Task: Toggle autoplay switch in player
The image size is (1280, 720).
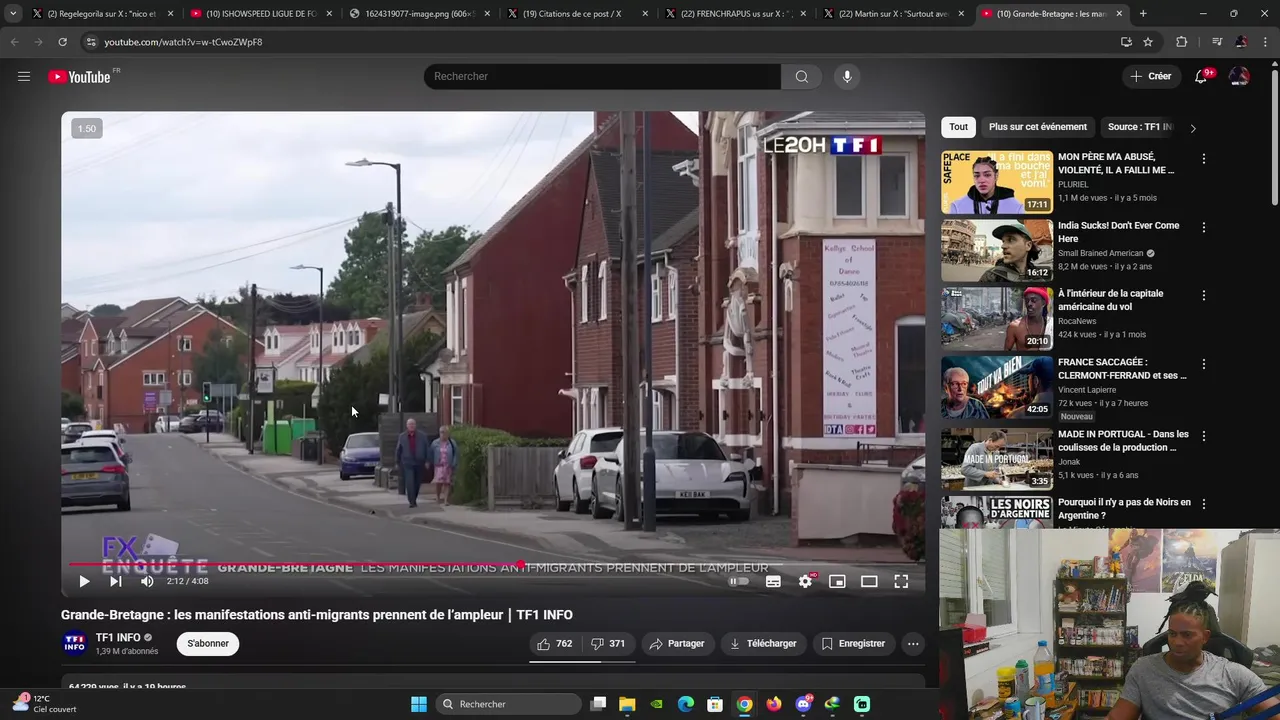Action: [x=739, y=581]
